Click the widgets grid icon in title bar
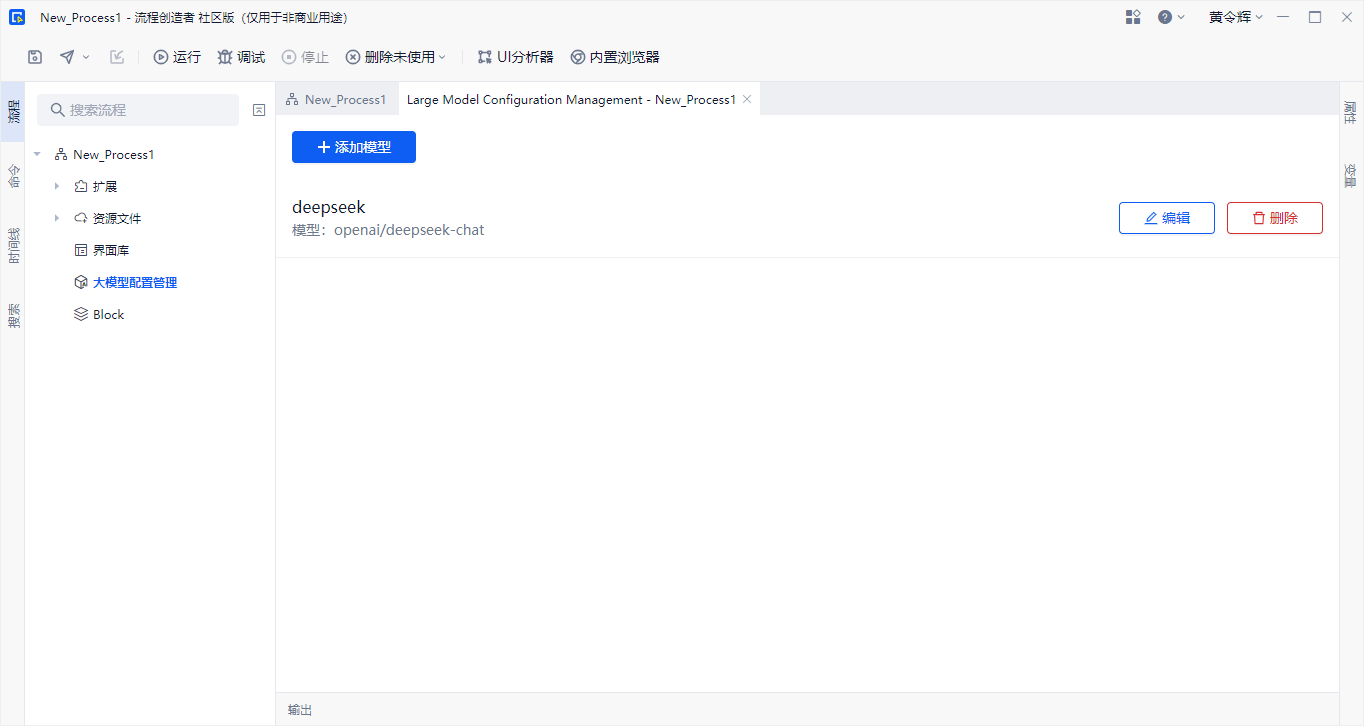 coord(1133,17)
